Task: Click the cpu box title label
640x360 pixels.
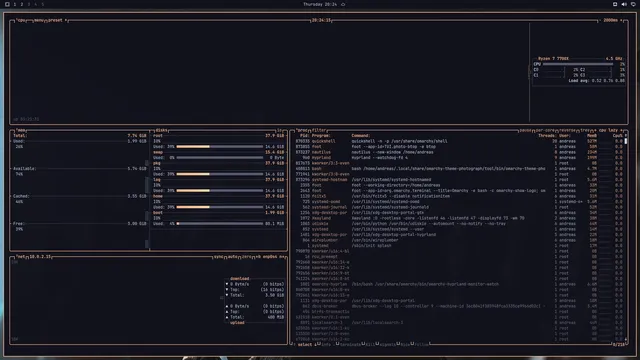Action: click(21, 20)
